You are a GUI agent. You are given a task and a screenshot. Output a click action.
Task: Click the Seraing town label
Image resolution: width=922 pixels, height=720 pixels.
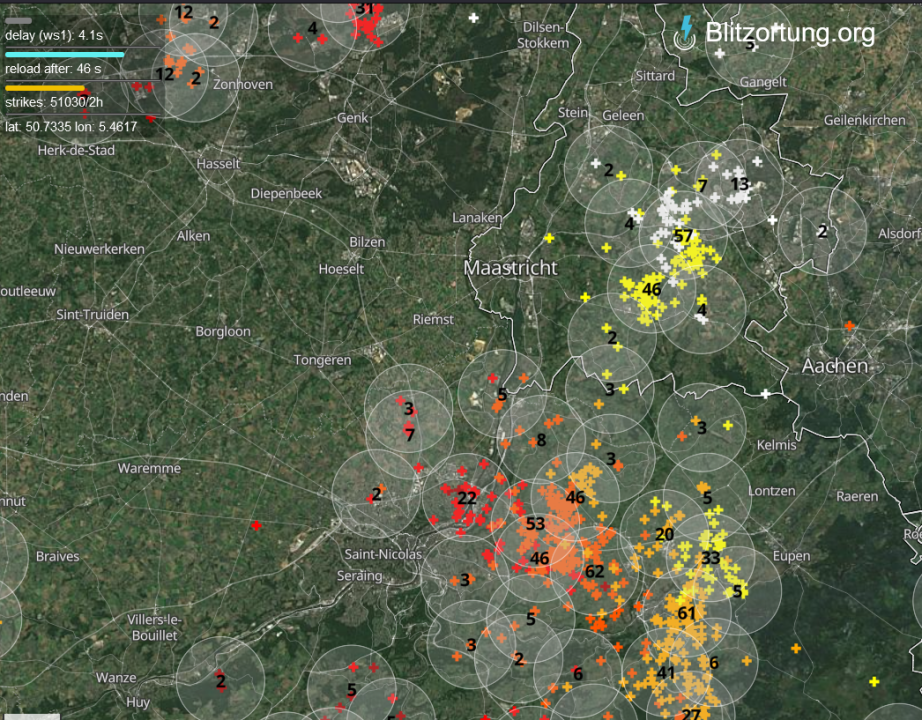pos(359,576)
